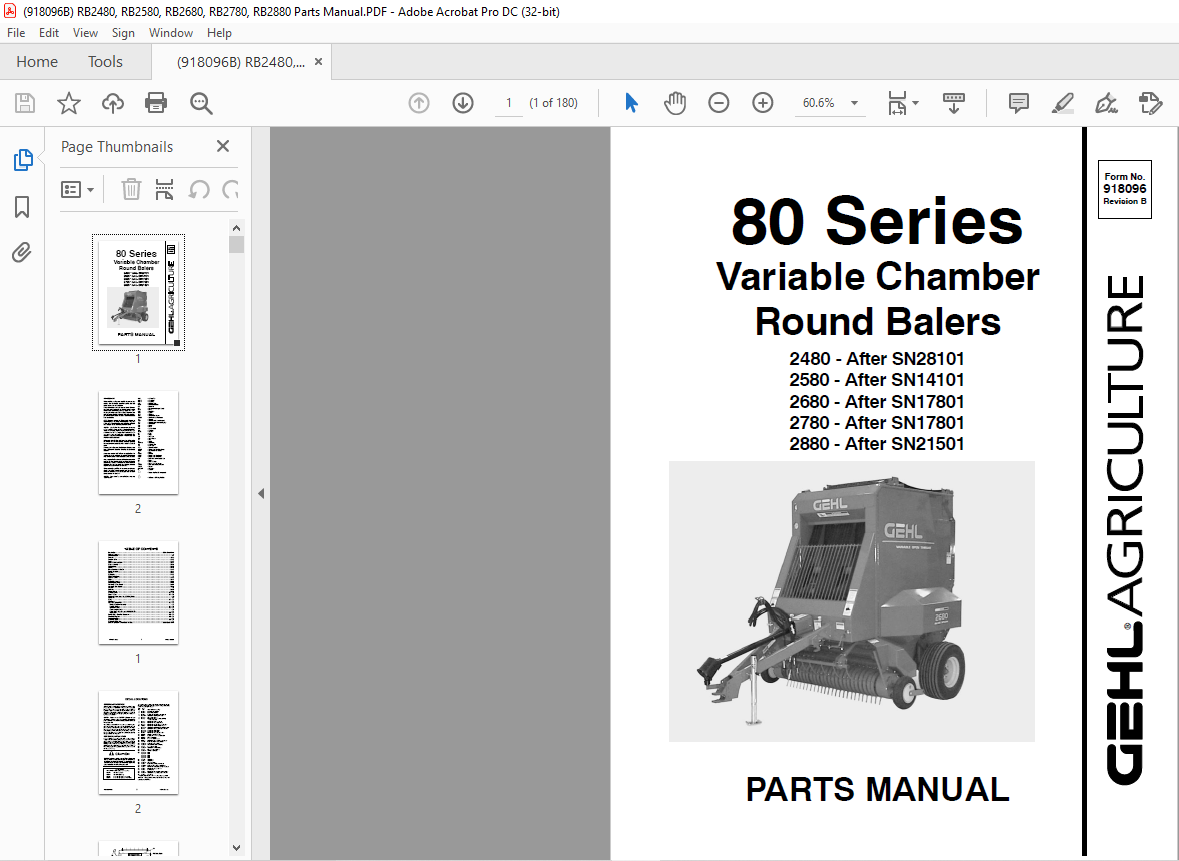Select the (918096B) RB2480 document tab

coord(241,62)
